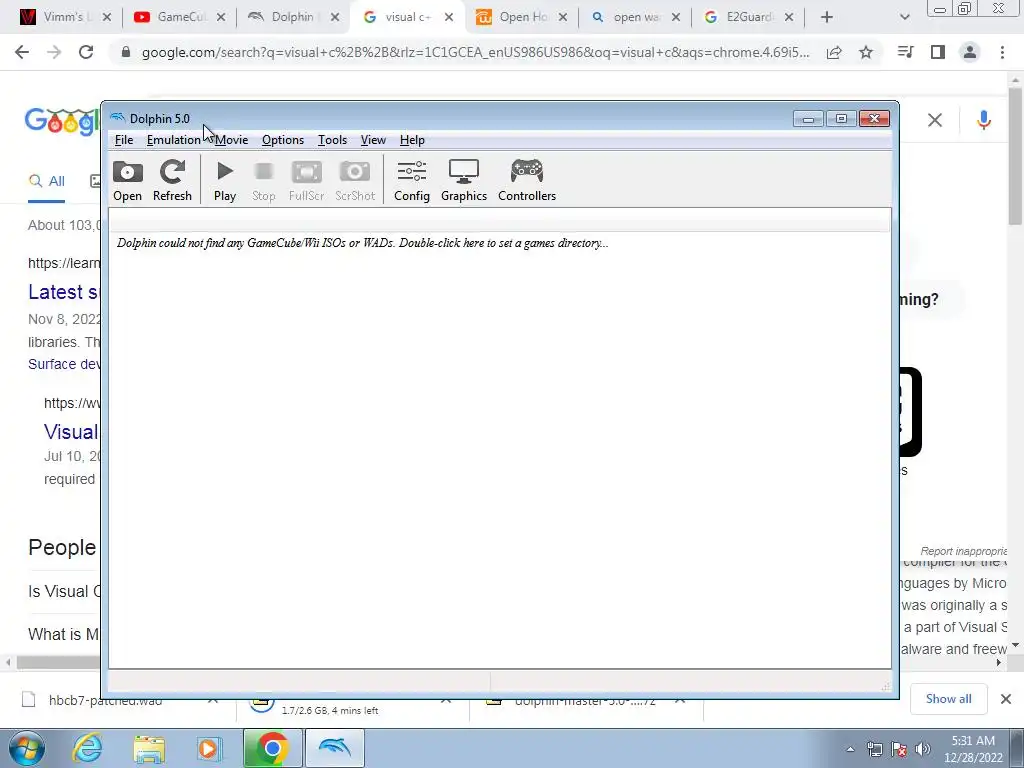The height and width of the screenshot is (768, 1024).
Task: Share this page using the address bar icon
Action: pos(834,53)
